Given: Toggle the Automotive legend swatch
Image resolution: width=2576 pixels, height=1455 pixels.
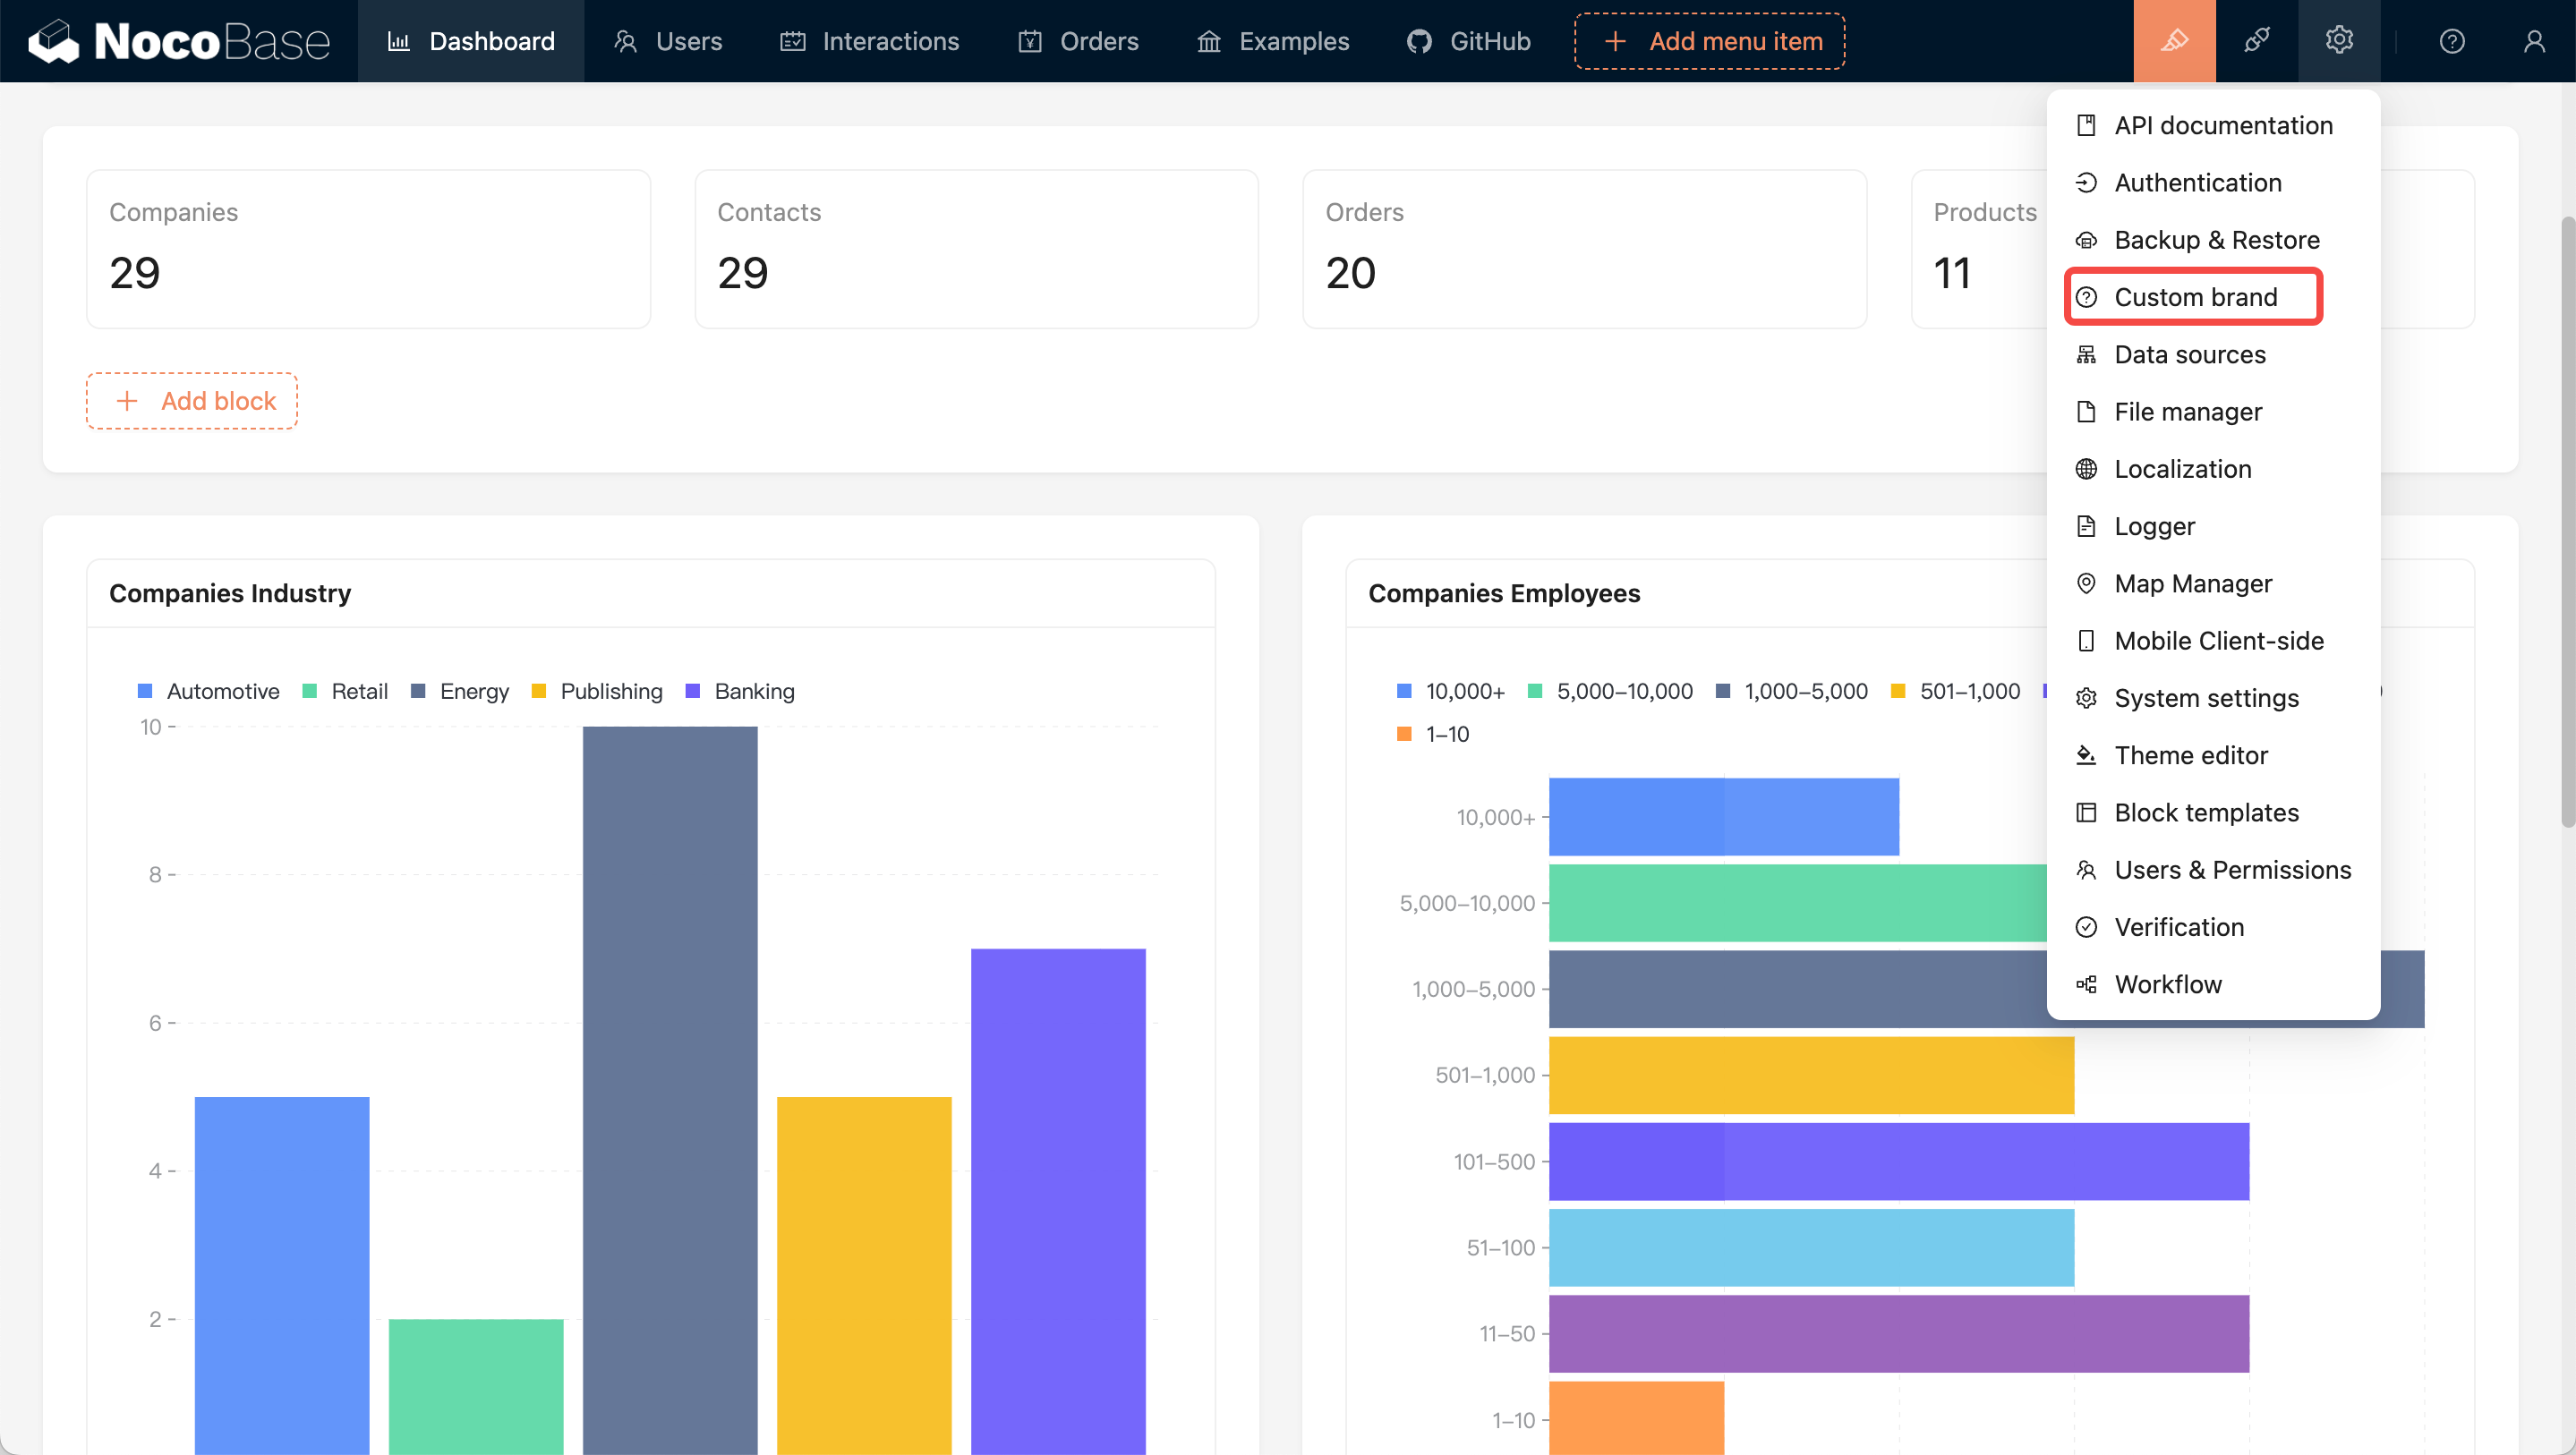Looking at the screenshot, I should point(145,691).
